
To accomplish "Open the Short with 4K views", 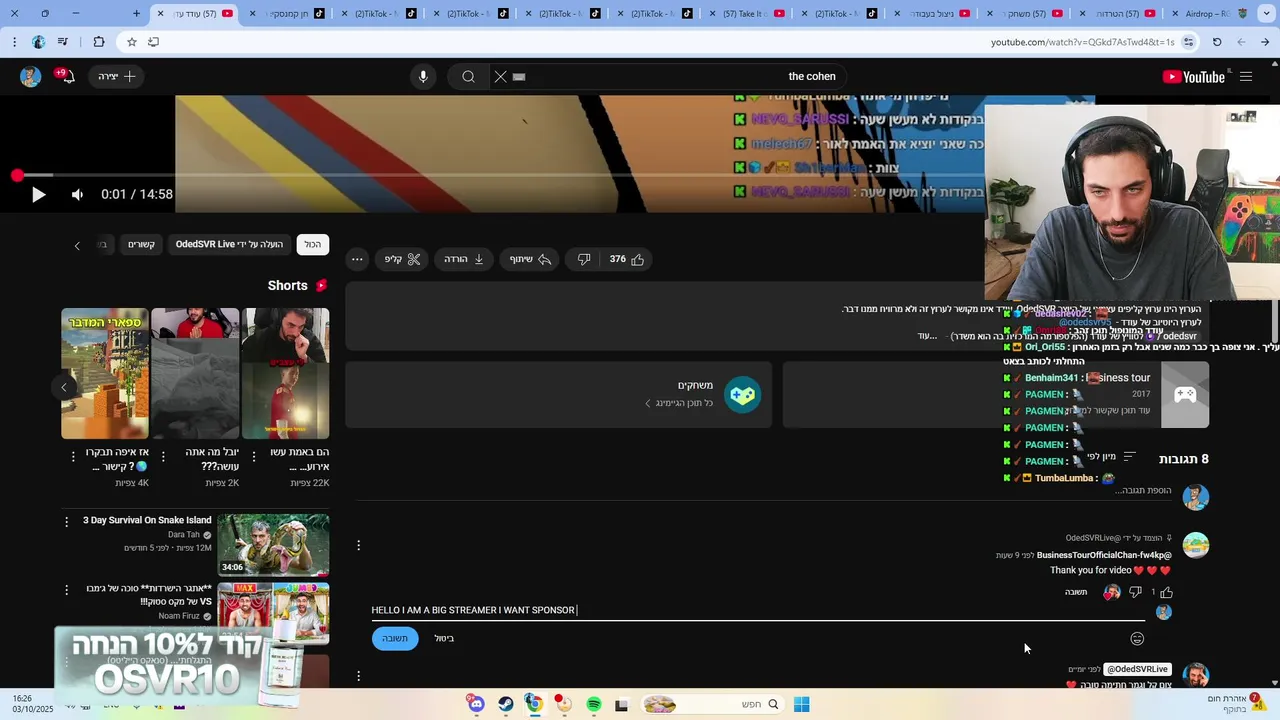I will click(105, 373).
